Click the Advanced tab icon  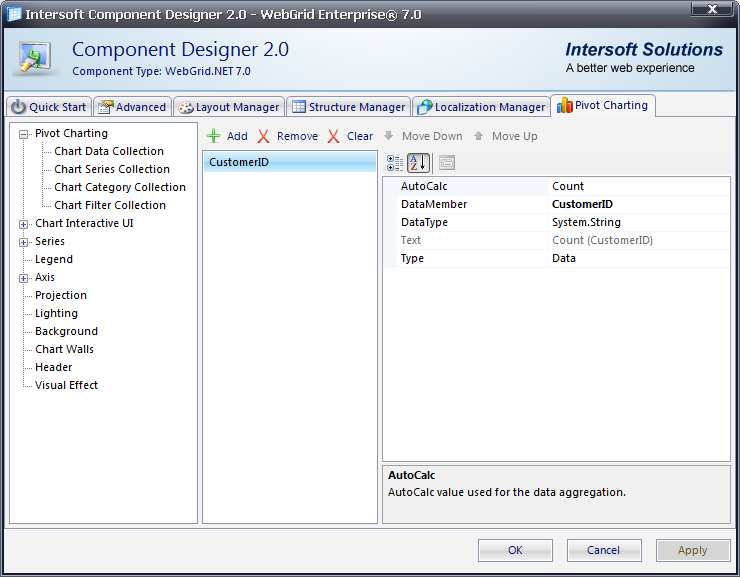pos(106,107)
